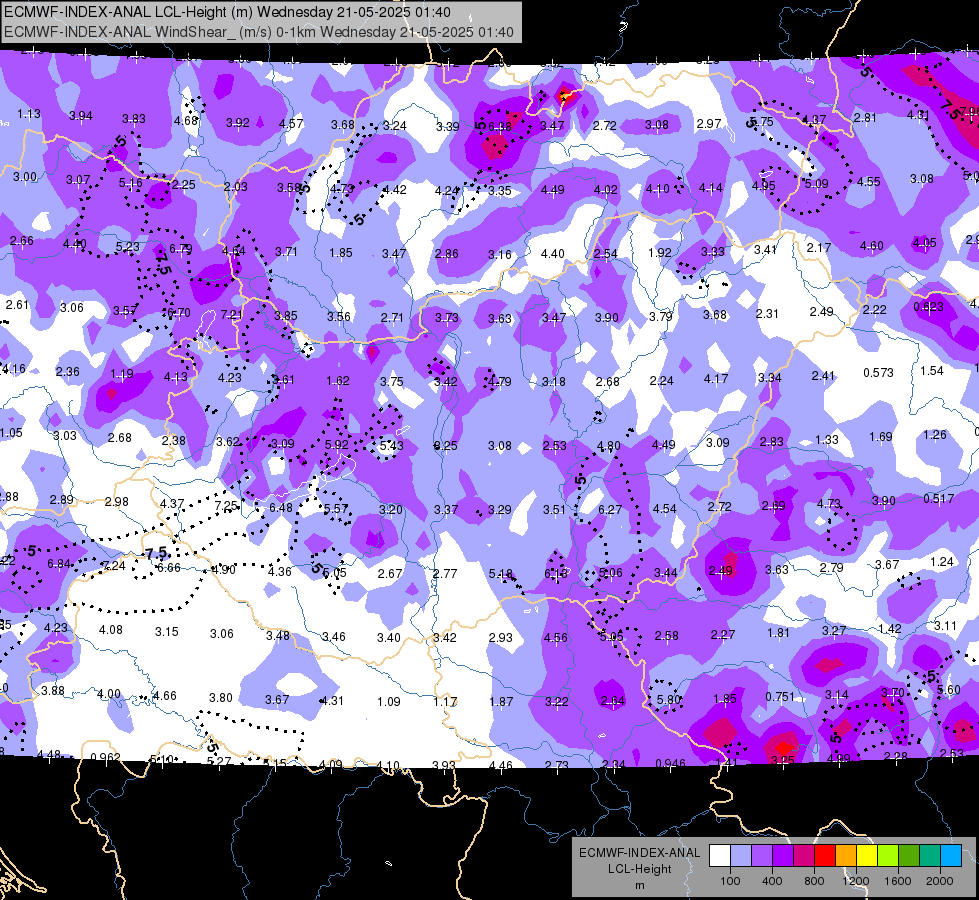The image size is (979, 900).
Task: Select the magenta legend swatch left of 800
Action: [x=804, y=856]
